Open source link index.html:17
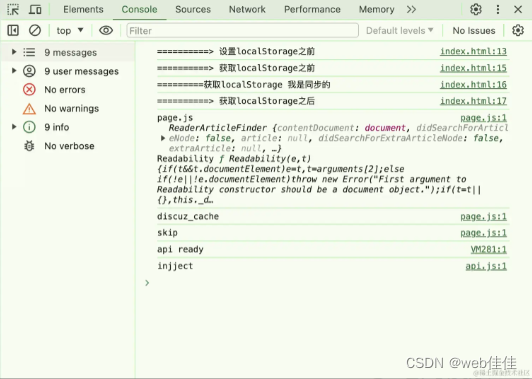The image size is (532, 379). tap(473, 101)
